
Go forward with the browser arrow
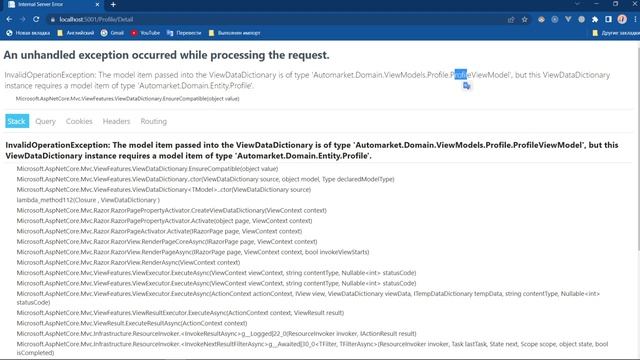tap(22, 19)
